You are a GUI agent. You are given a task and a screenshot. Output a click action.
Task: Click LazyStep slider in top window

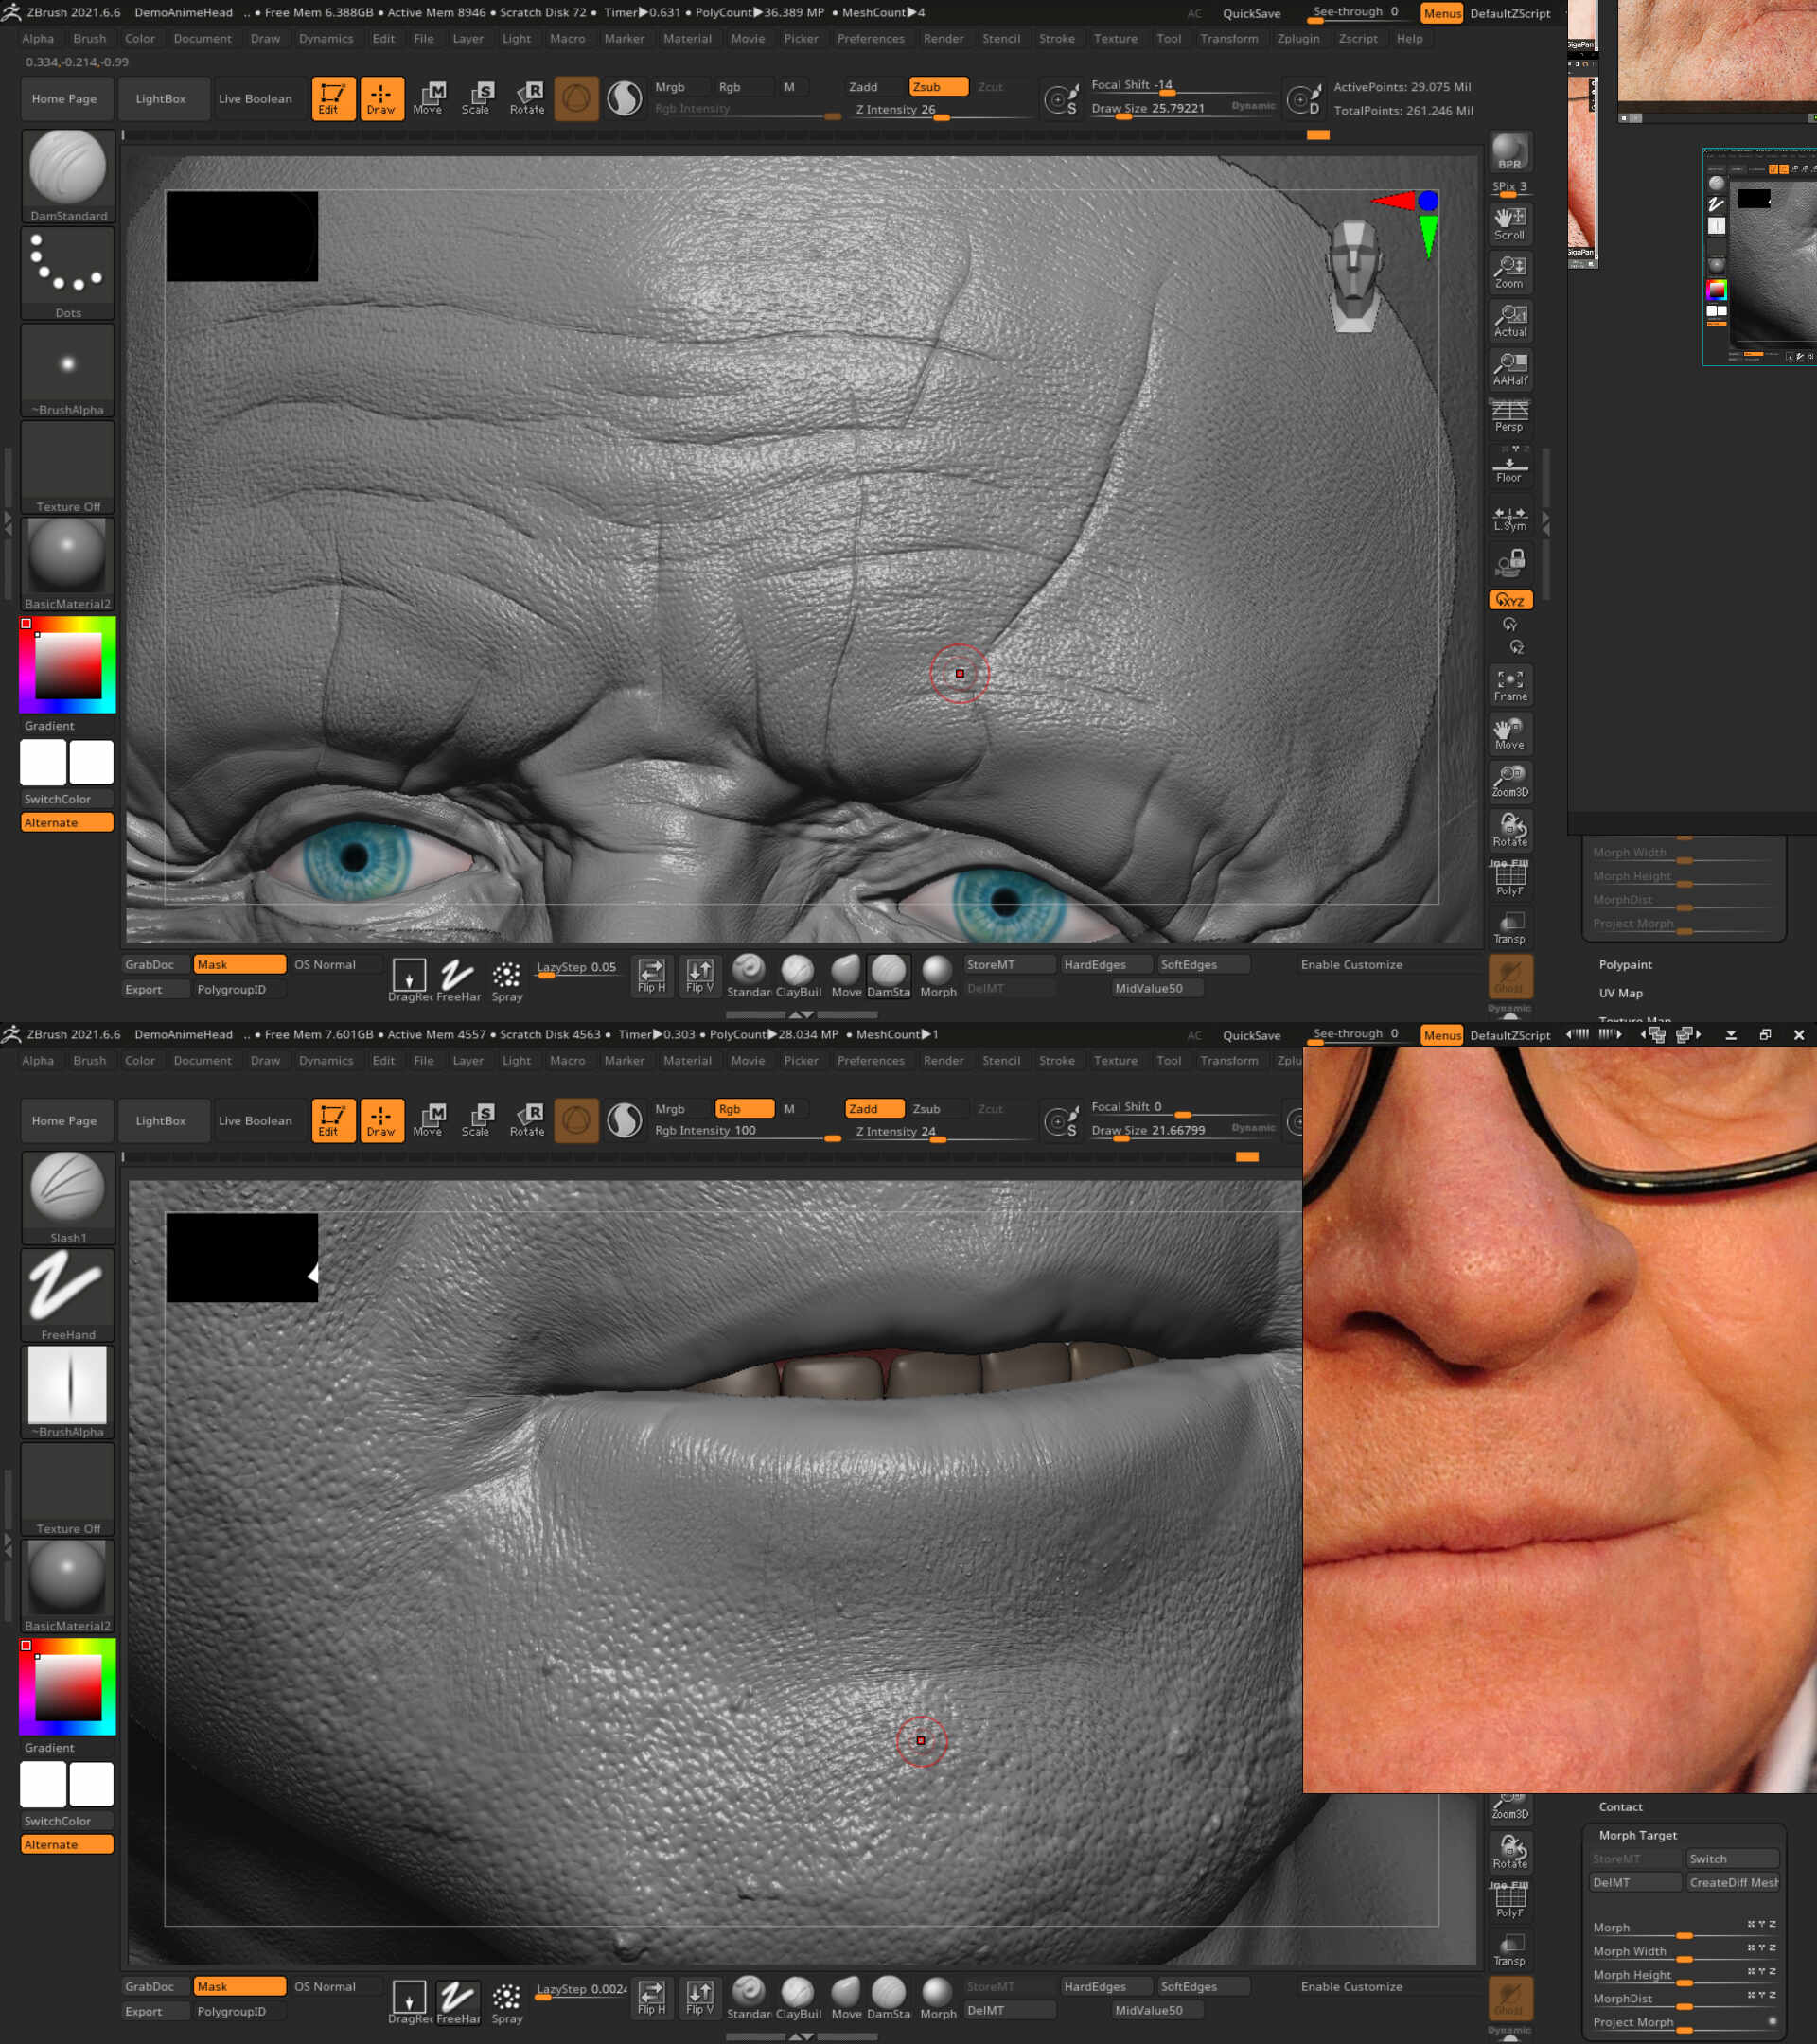tap(577, 969)
